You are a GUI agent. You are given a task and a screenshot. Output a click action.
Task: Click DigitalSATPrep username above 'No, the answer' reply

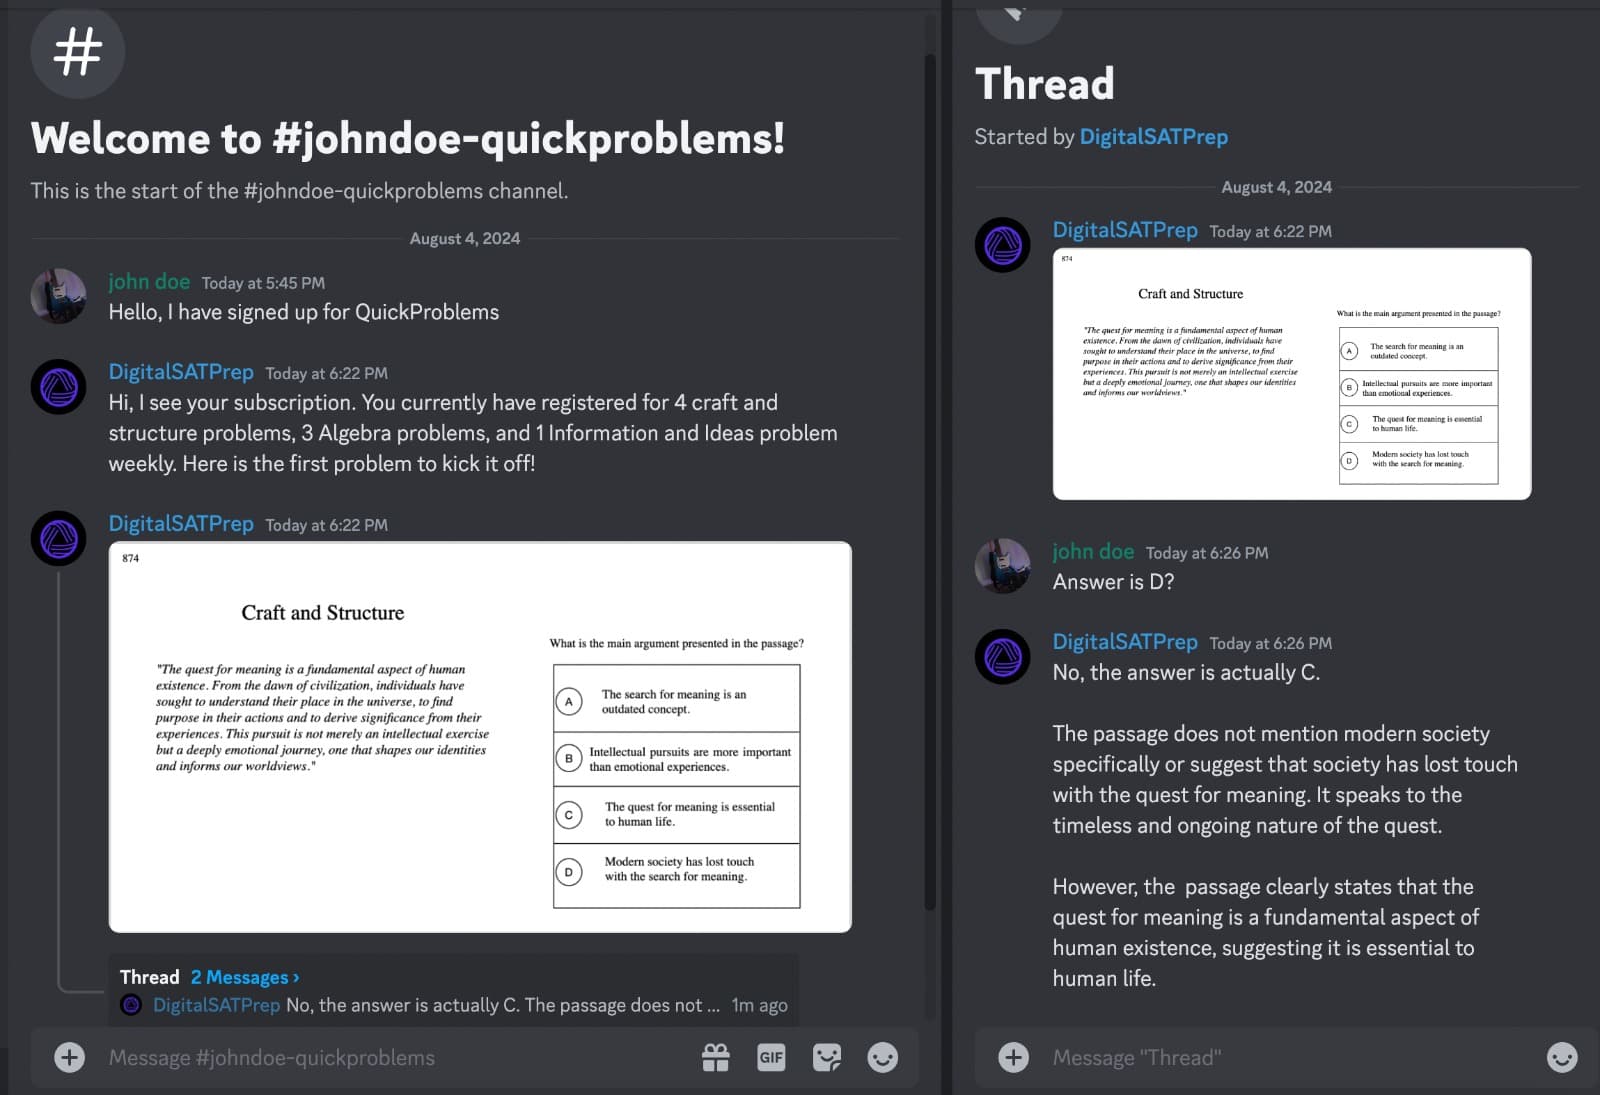tap(1124, 642)
